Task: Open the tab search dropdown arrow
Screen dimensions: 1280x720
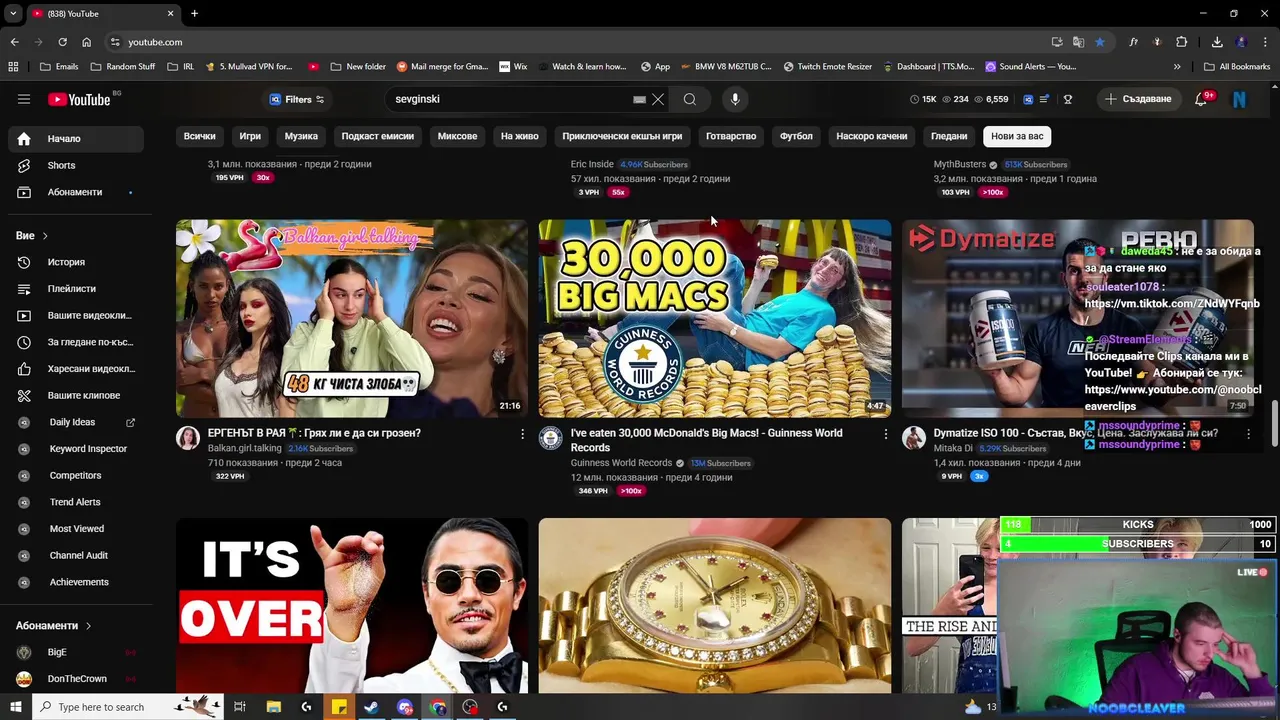Action: (x=13, y=13)
